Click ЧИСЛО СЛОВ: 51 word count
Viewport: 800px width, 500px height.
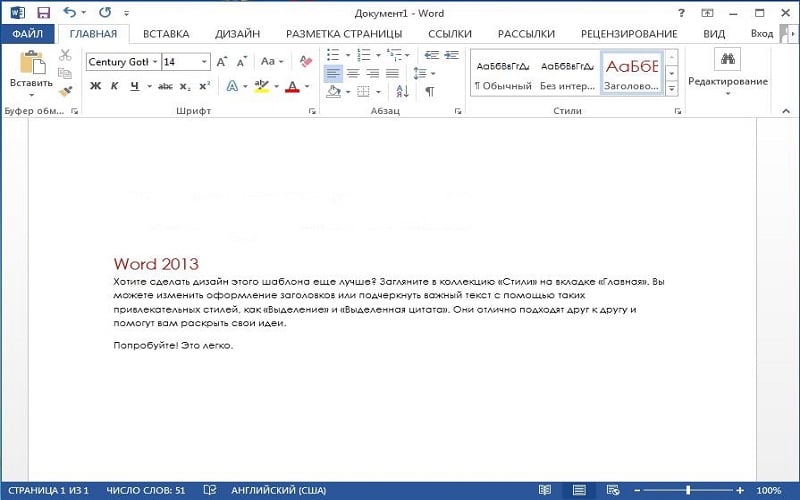145,490
